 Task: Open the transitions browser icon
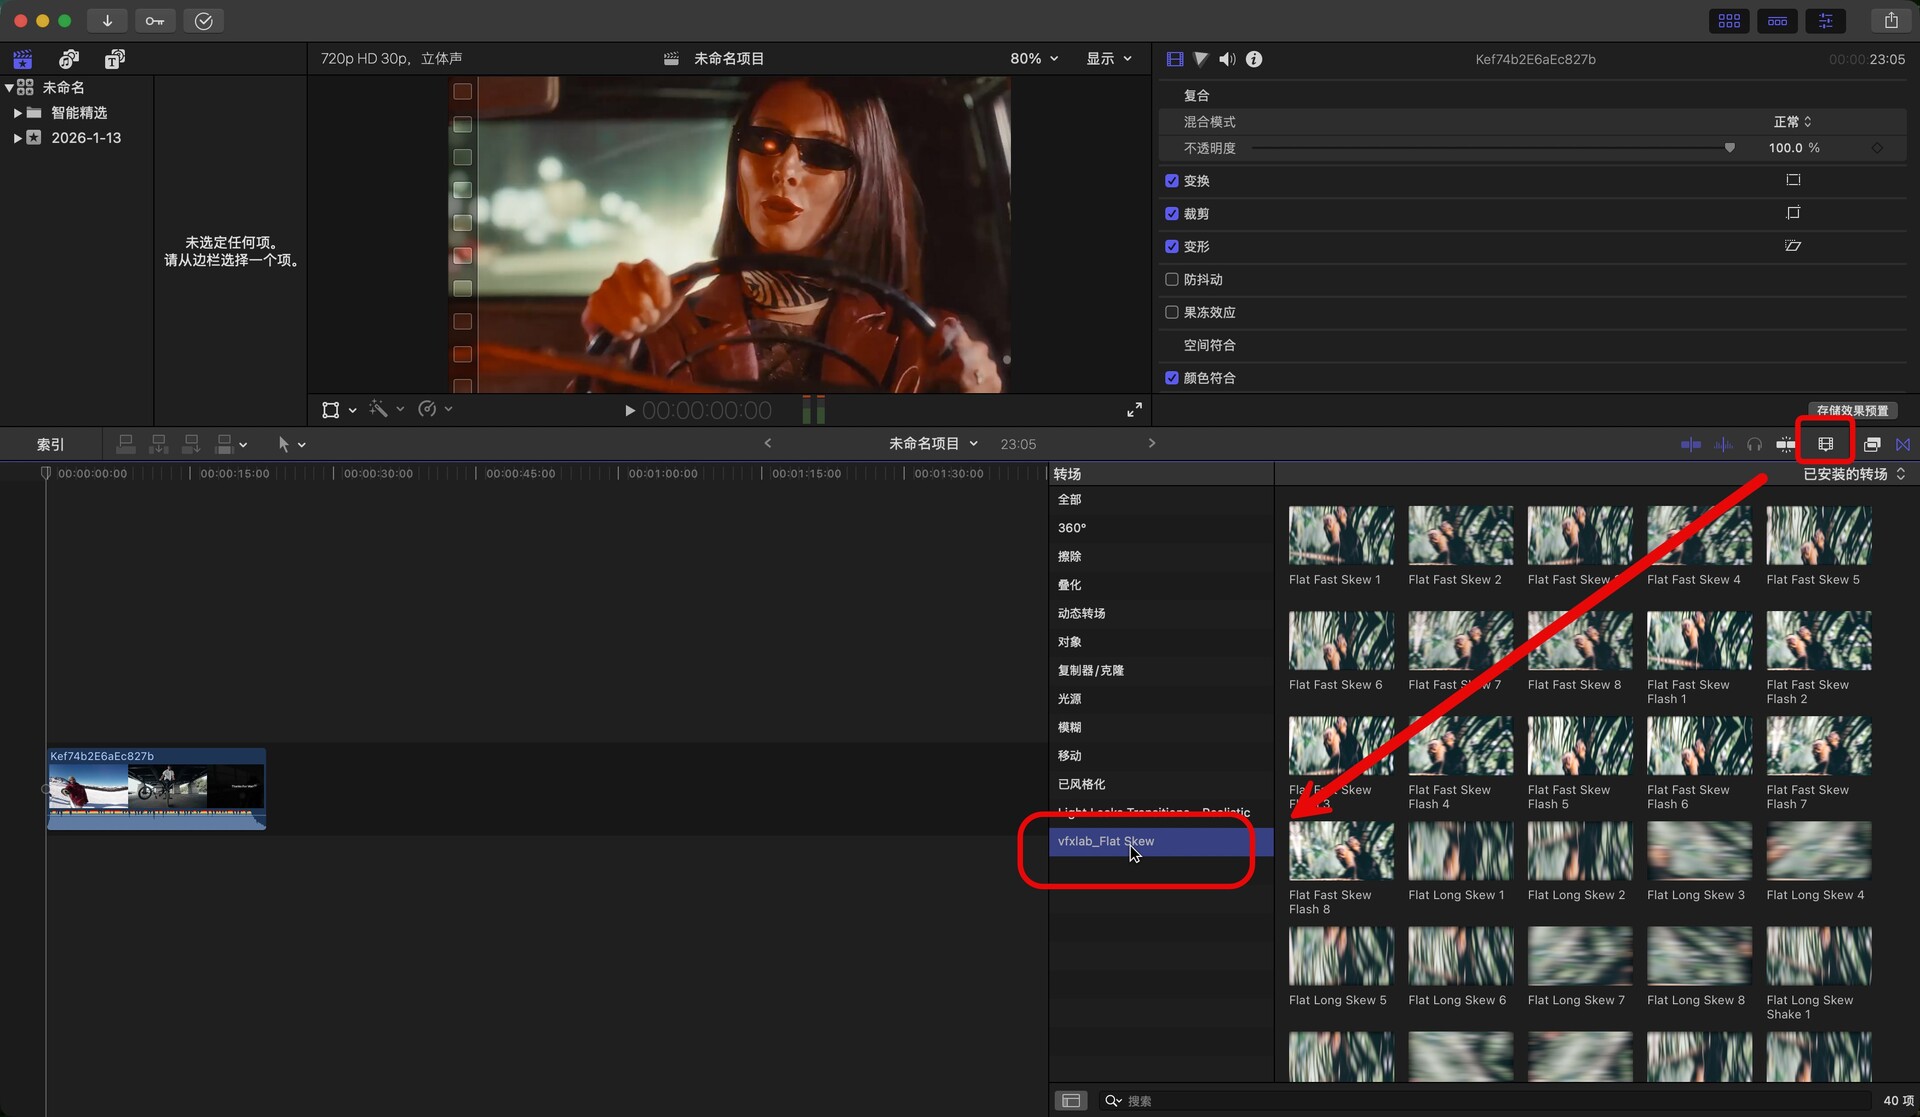tap(1902, 444)
